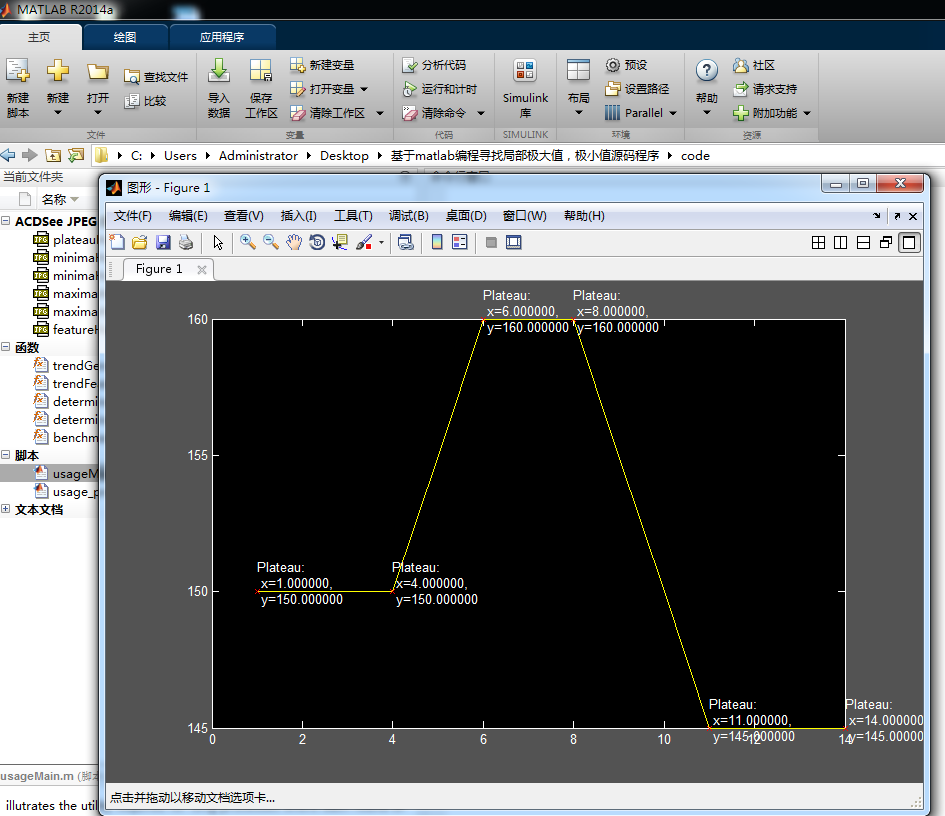Enable the Data Cursor tool
The image size is (945, 816).
pyautogui.click(x=341, y=242)
